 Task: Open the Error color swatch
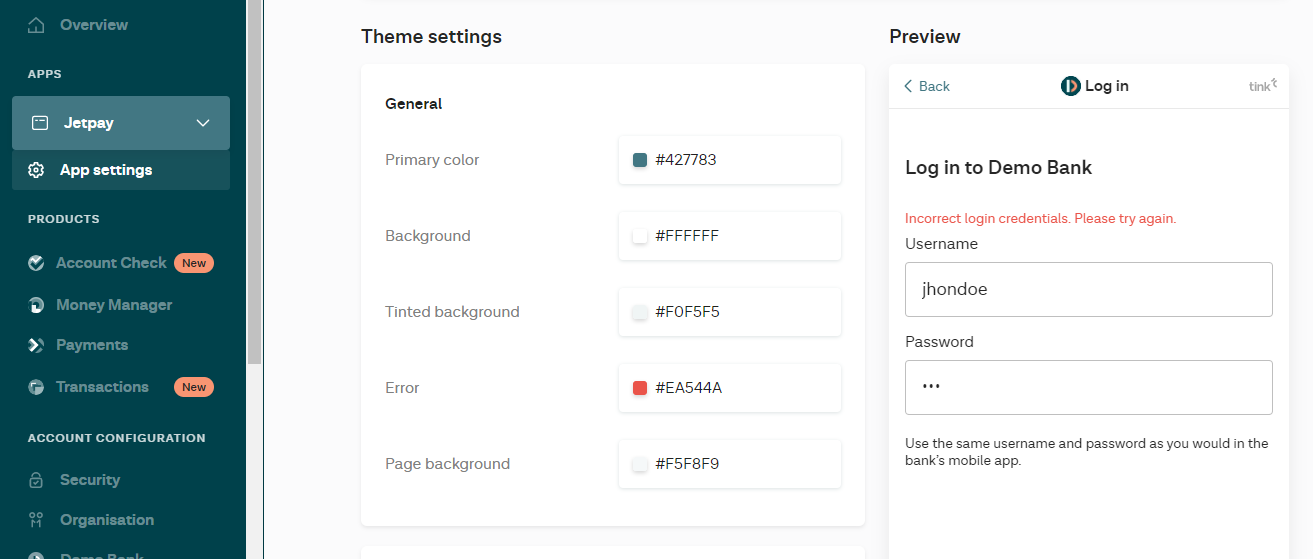[x=640, y=388]
